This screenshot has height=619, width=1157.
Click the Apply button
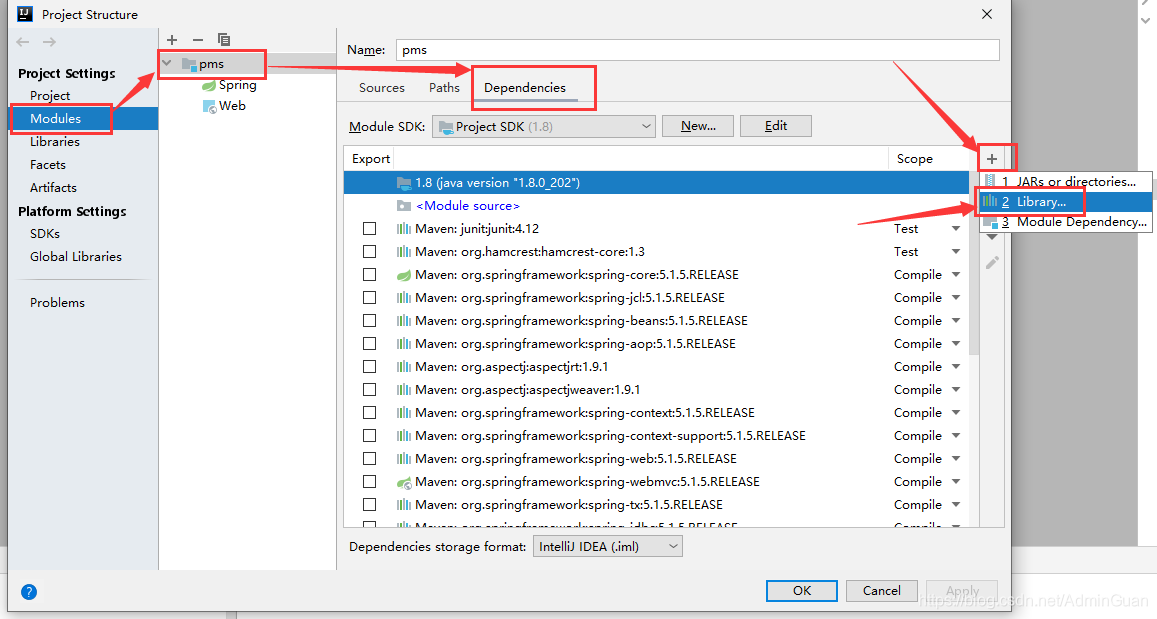coord(962,591)
